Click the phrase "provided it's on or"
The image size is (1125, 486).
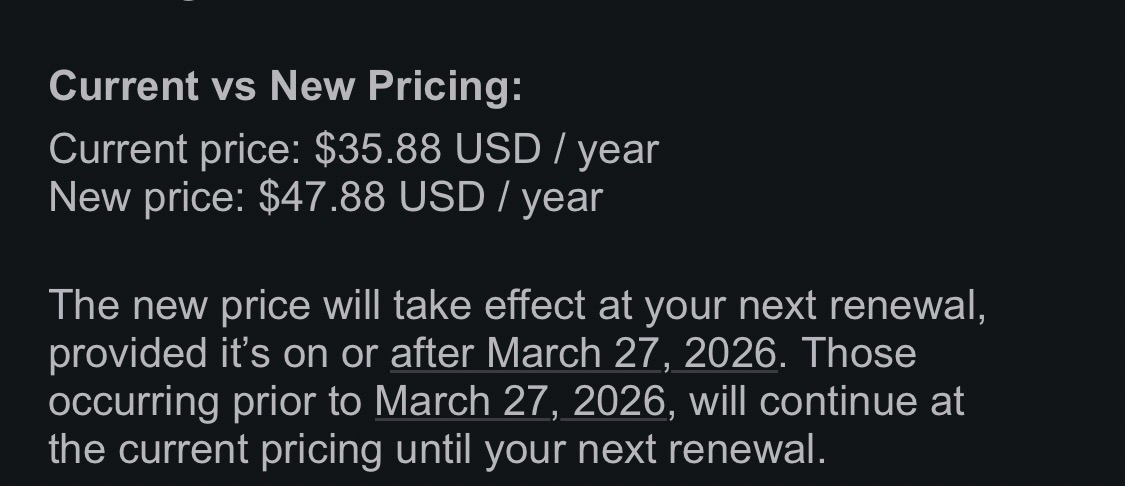[x=213, y=353]
